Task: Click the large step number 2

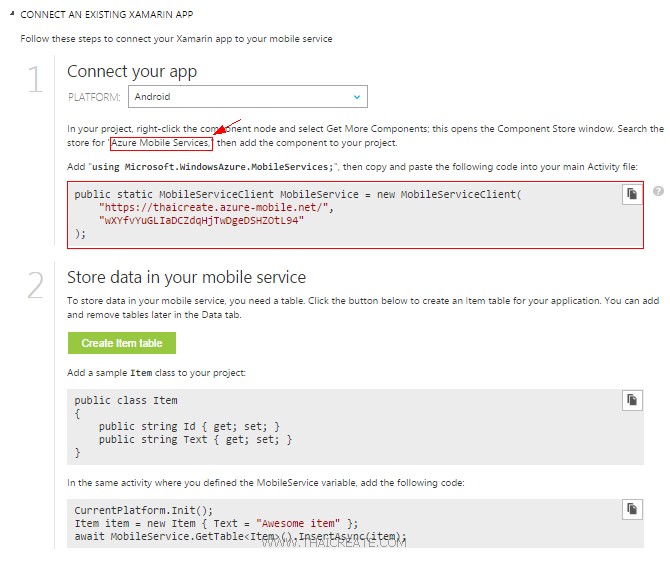Action: tap(36, 286)
